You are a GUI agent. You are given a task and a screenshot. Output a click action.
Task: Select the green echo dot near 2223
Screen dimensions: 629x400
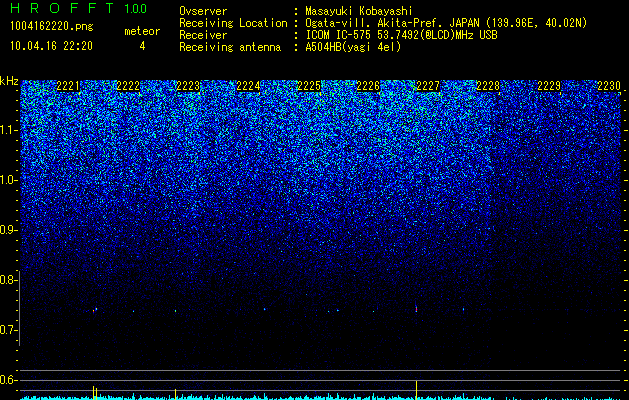click(x=175, y=311)
